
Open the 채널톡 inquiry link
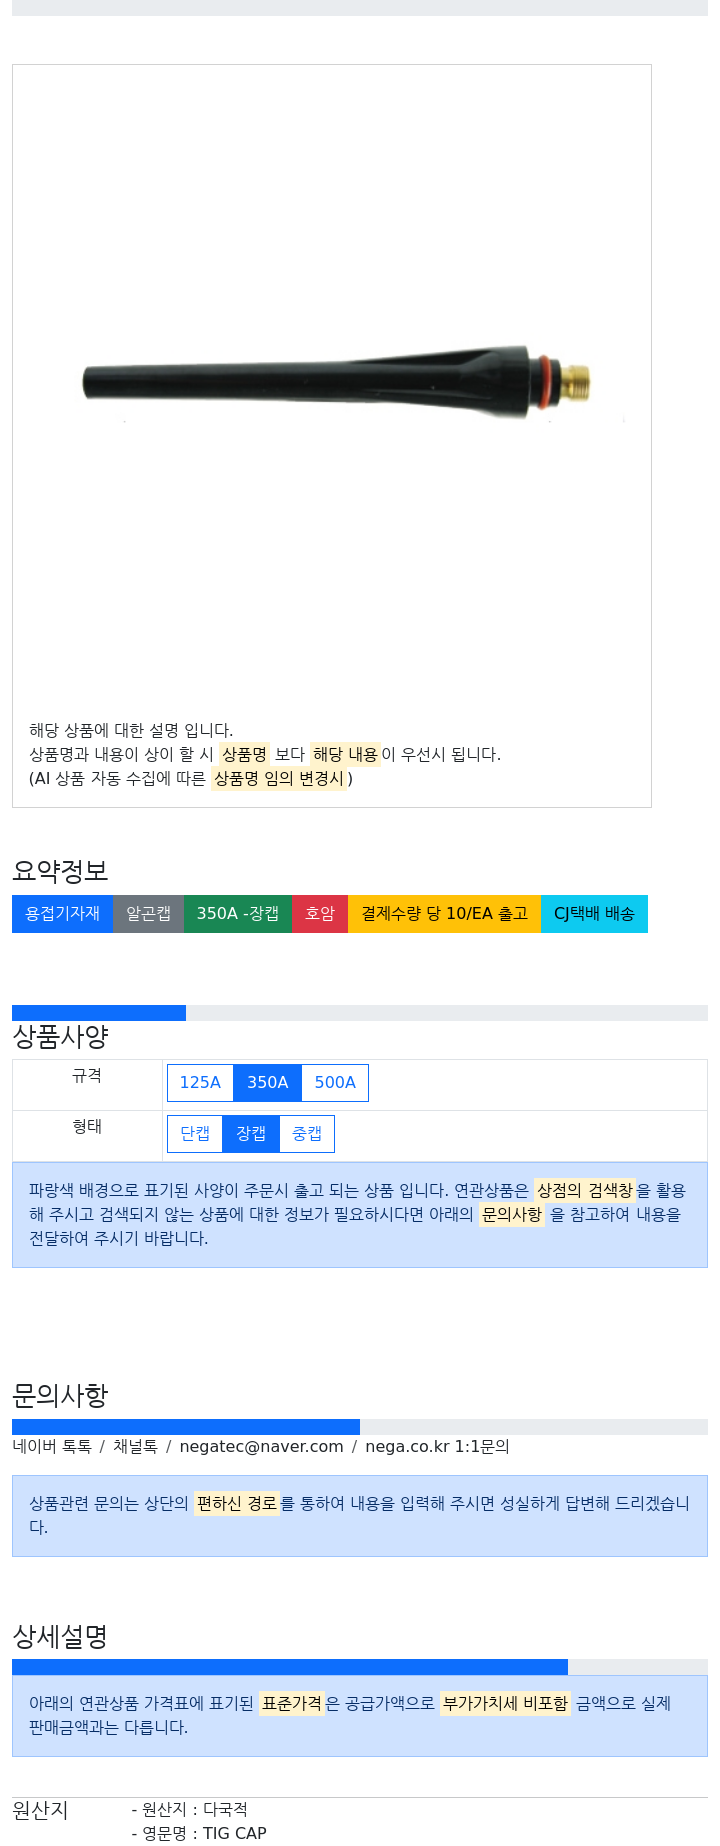135,1447
